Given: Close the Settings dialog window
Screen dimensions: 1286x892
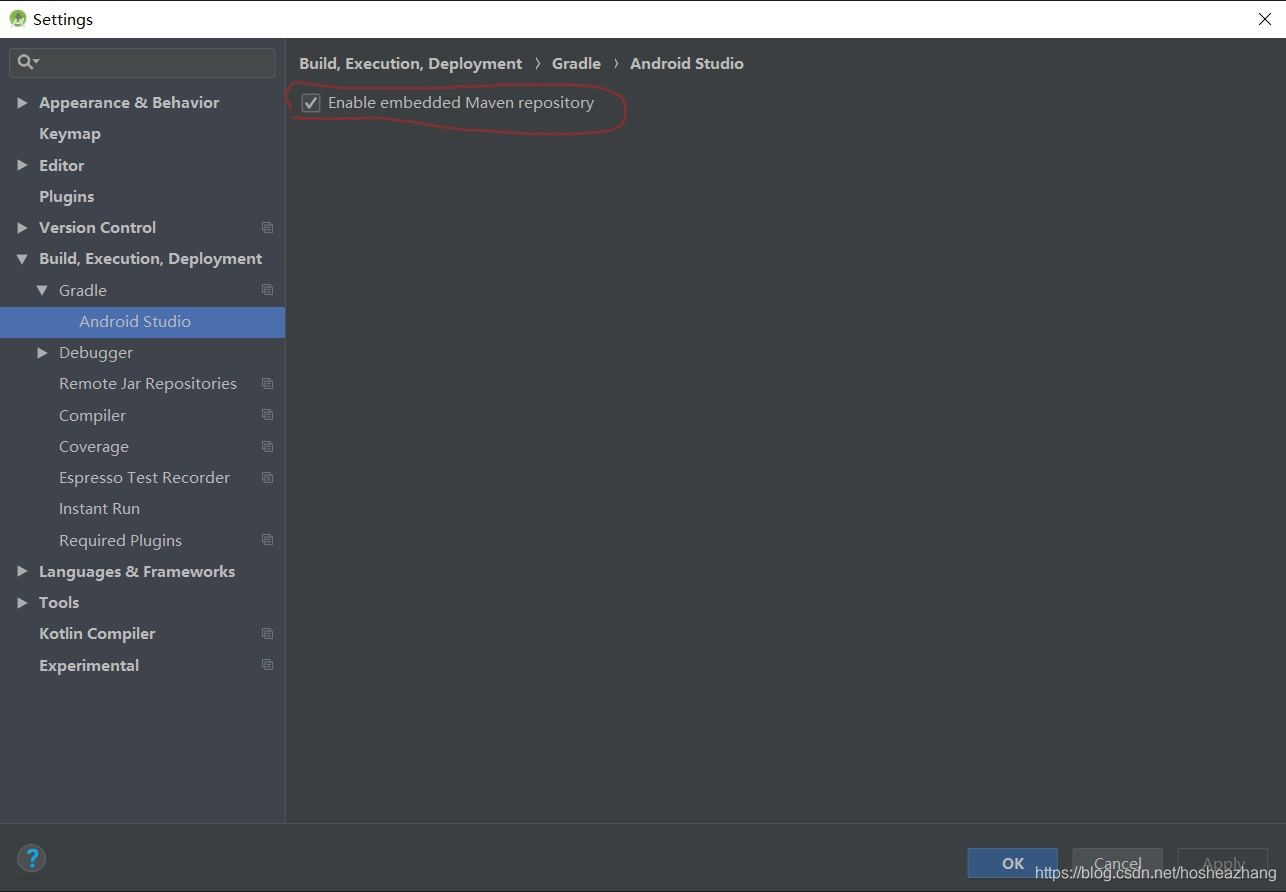Looking at the screenshot, I should (1264, 19).
